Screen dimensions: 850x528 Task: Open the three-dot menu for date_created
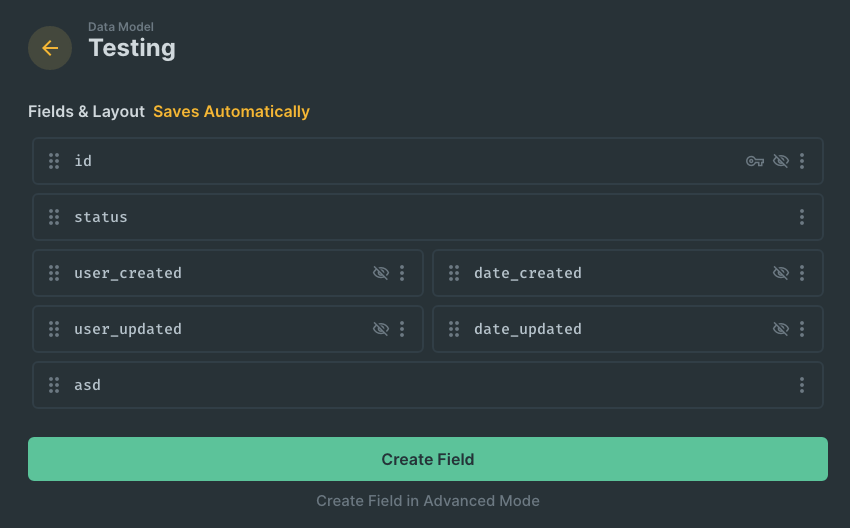[x=802, y=273]
